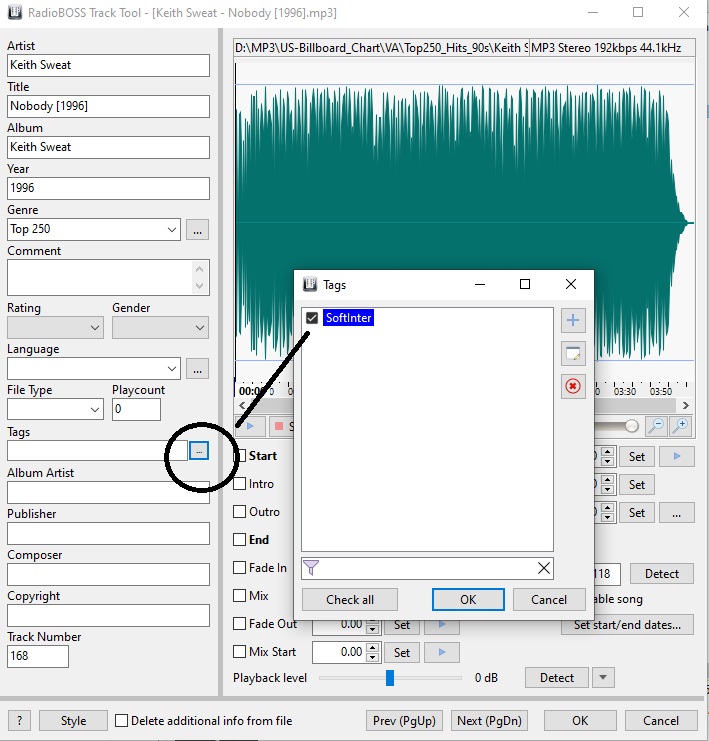Click the Year input field
The image size is (709, 741).
(x=108, y=189)
